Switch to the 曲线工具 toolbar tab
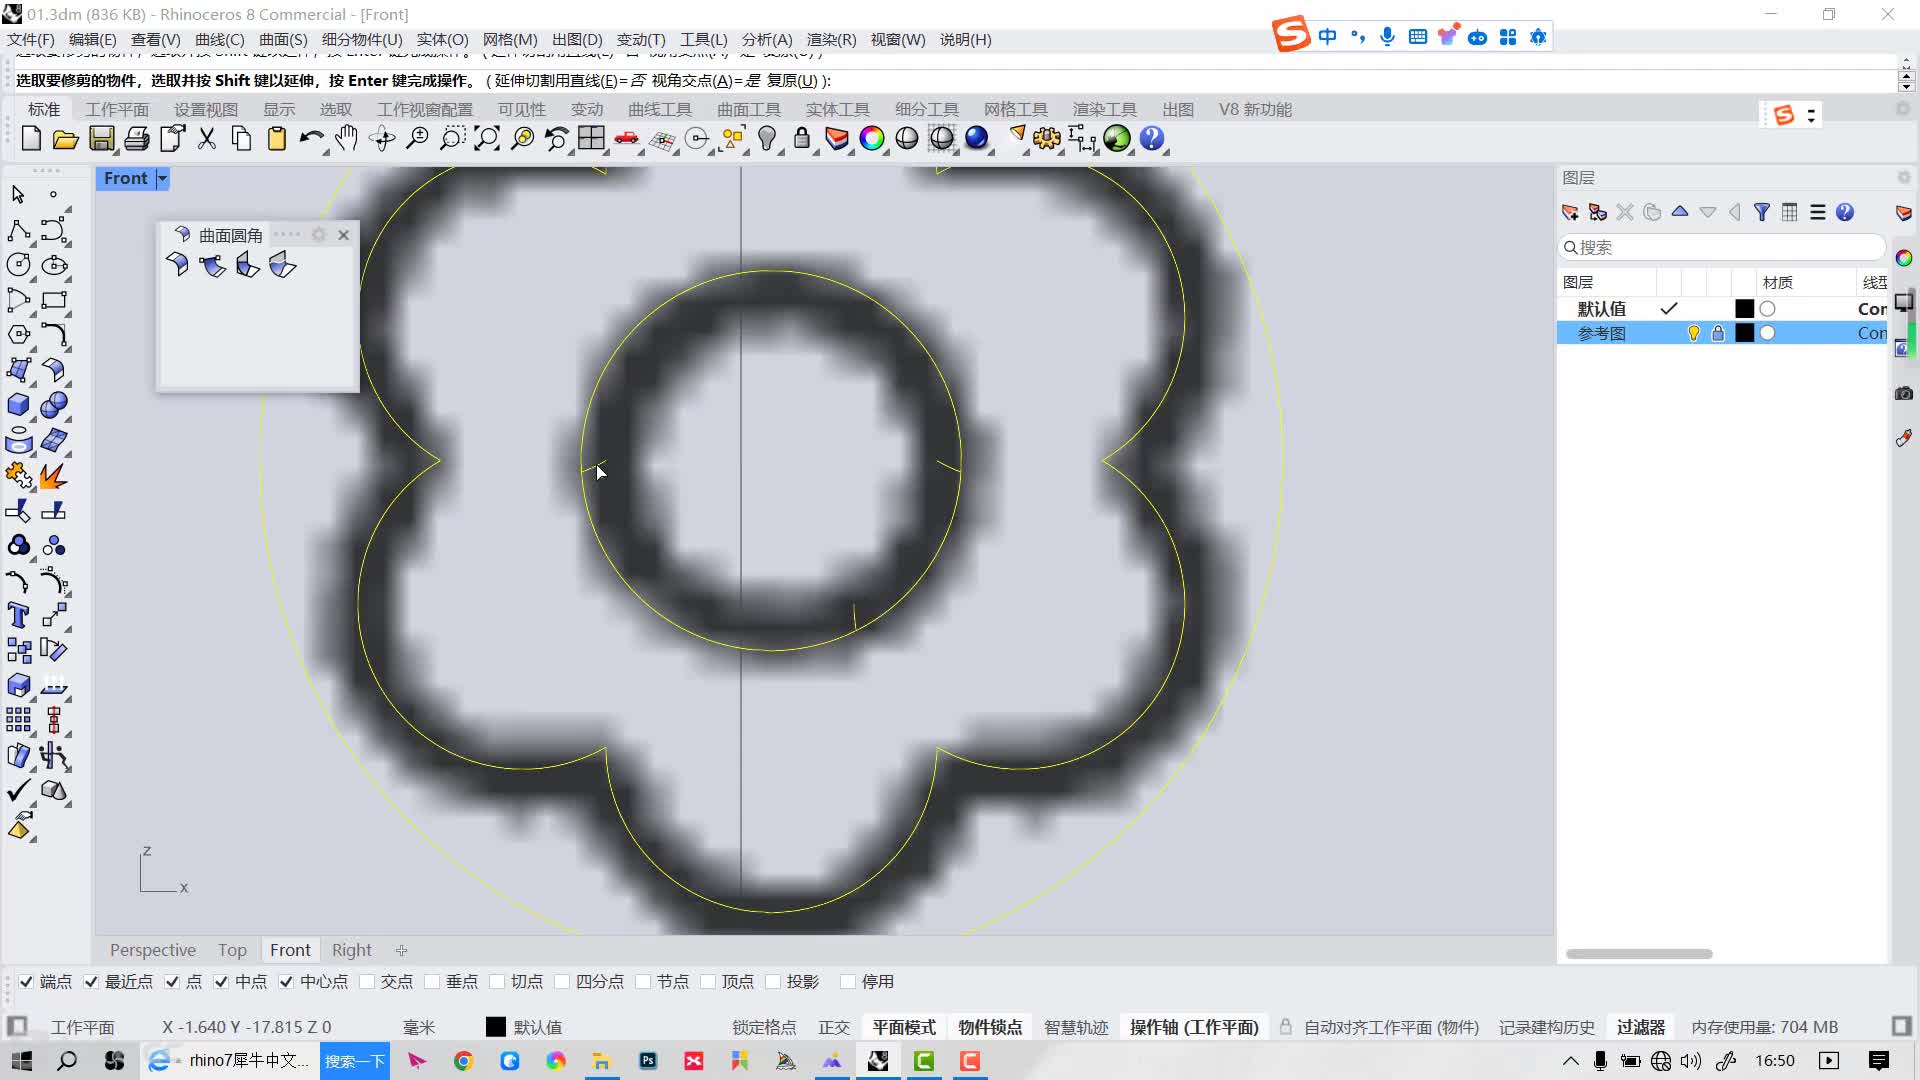The image size is (1920, 1080). [x=660, y=110]
